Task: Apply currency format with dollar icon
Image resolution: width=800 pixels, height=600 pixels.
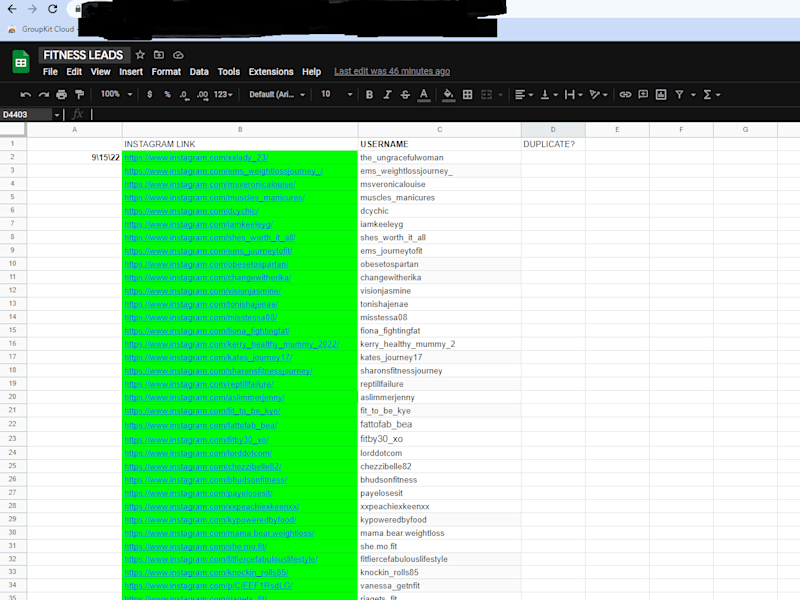Action: tap(149, 94)
